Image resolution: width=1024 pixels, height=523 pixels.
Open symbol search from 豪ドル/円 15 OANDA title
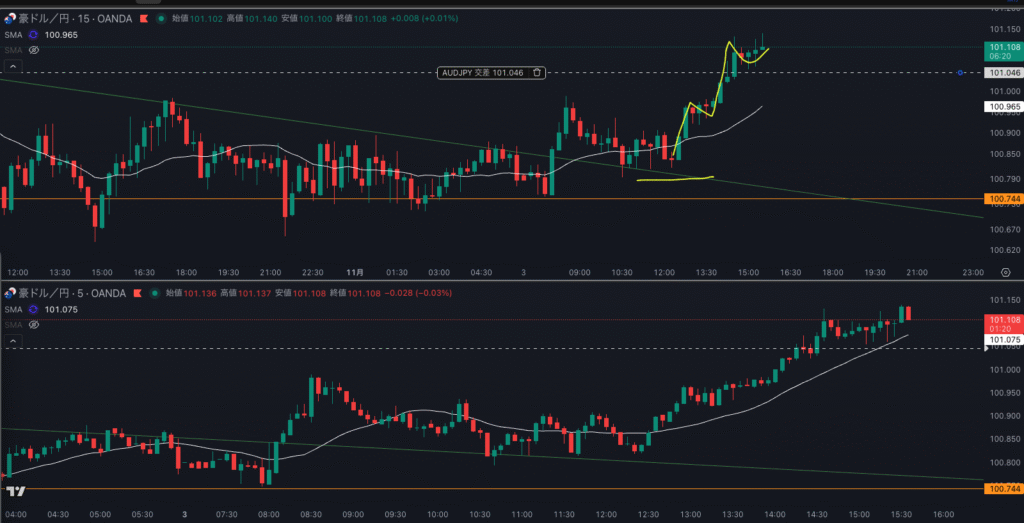(70, 18)
